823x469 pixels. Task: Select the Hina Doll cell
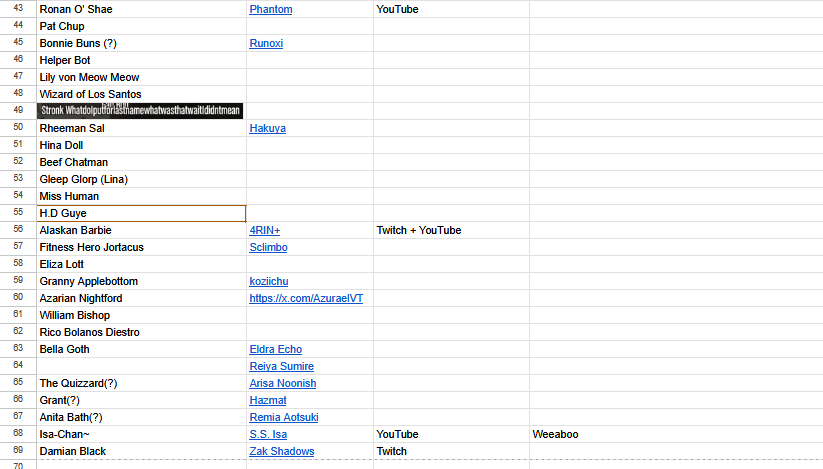click(141, 145)
